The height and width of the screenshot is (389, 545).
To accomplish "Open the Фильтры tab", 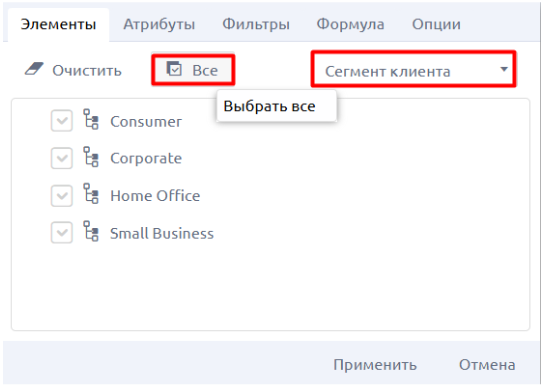I will tap(256, 24).
